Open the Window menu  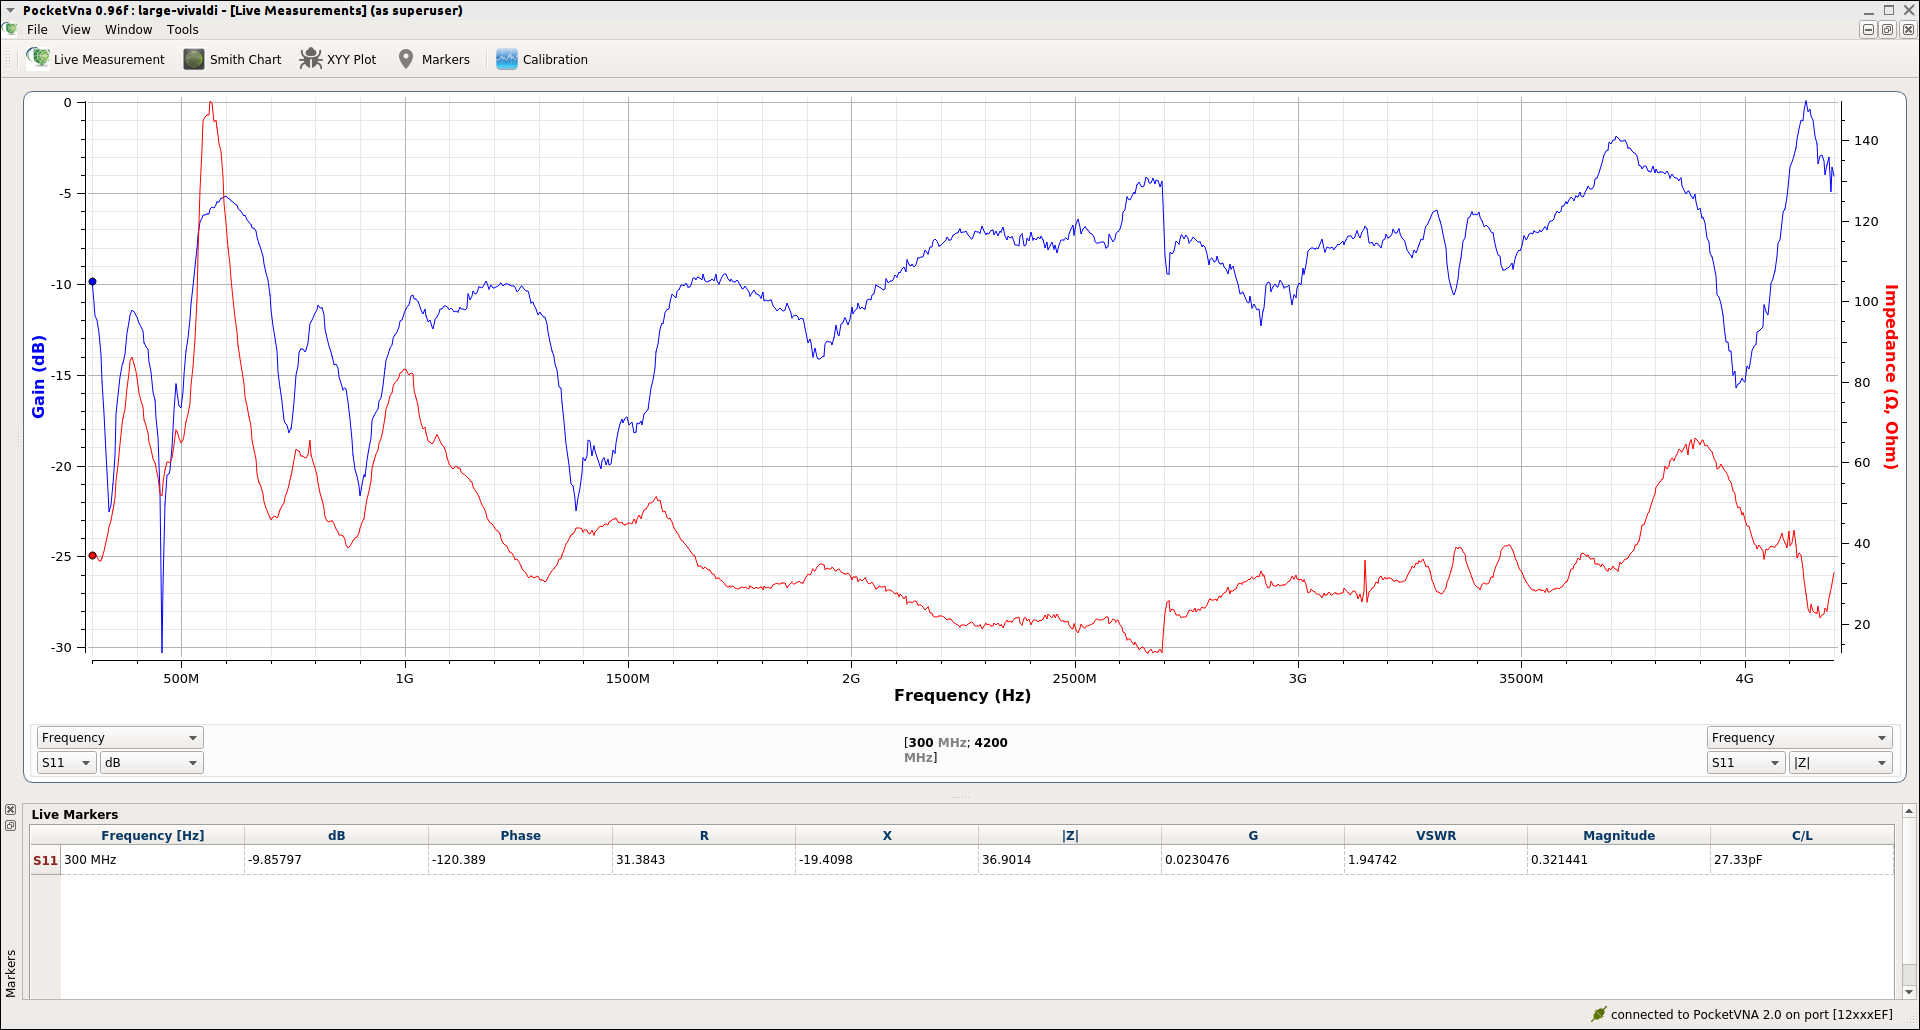(x=129, y=29)
